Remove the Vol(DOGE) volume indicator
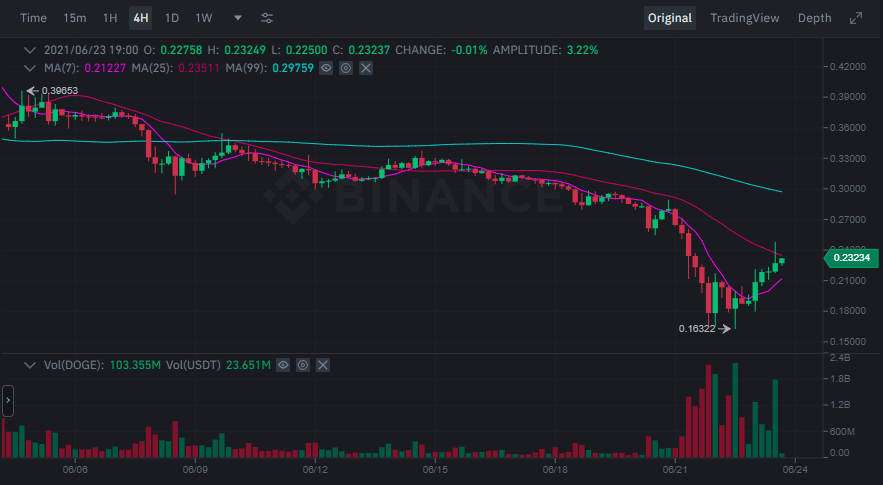Image resolution: width=883 pixels, height=485 pixels. tap(323, 366)
